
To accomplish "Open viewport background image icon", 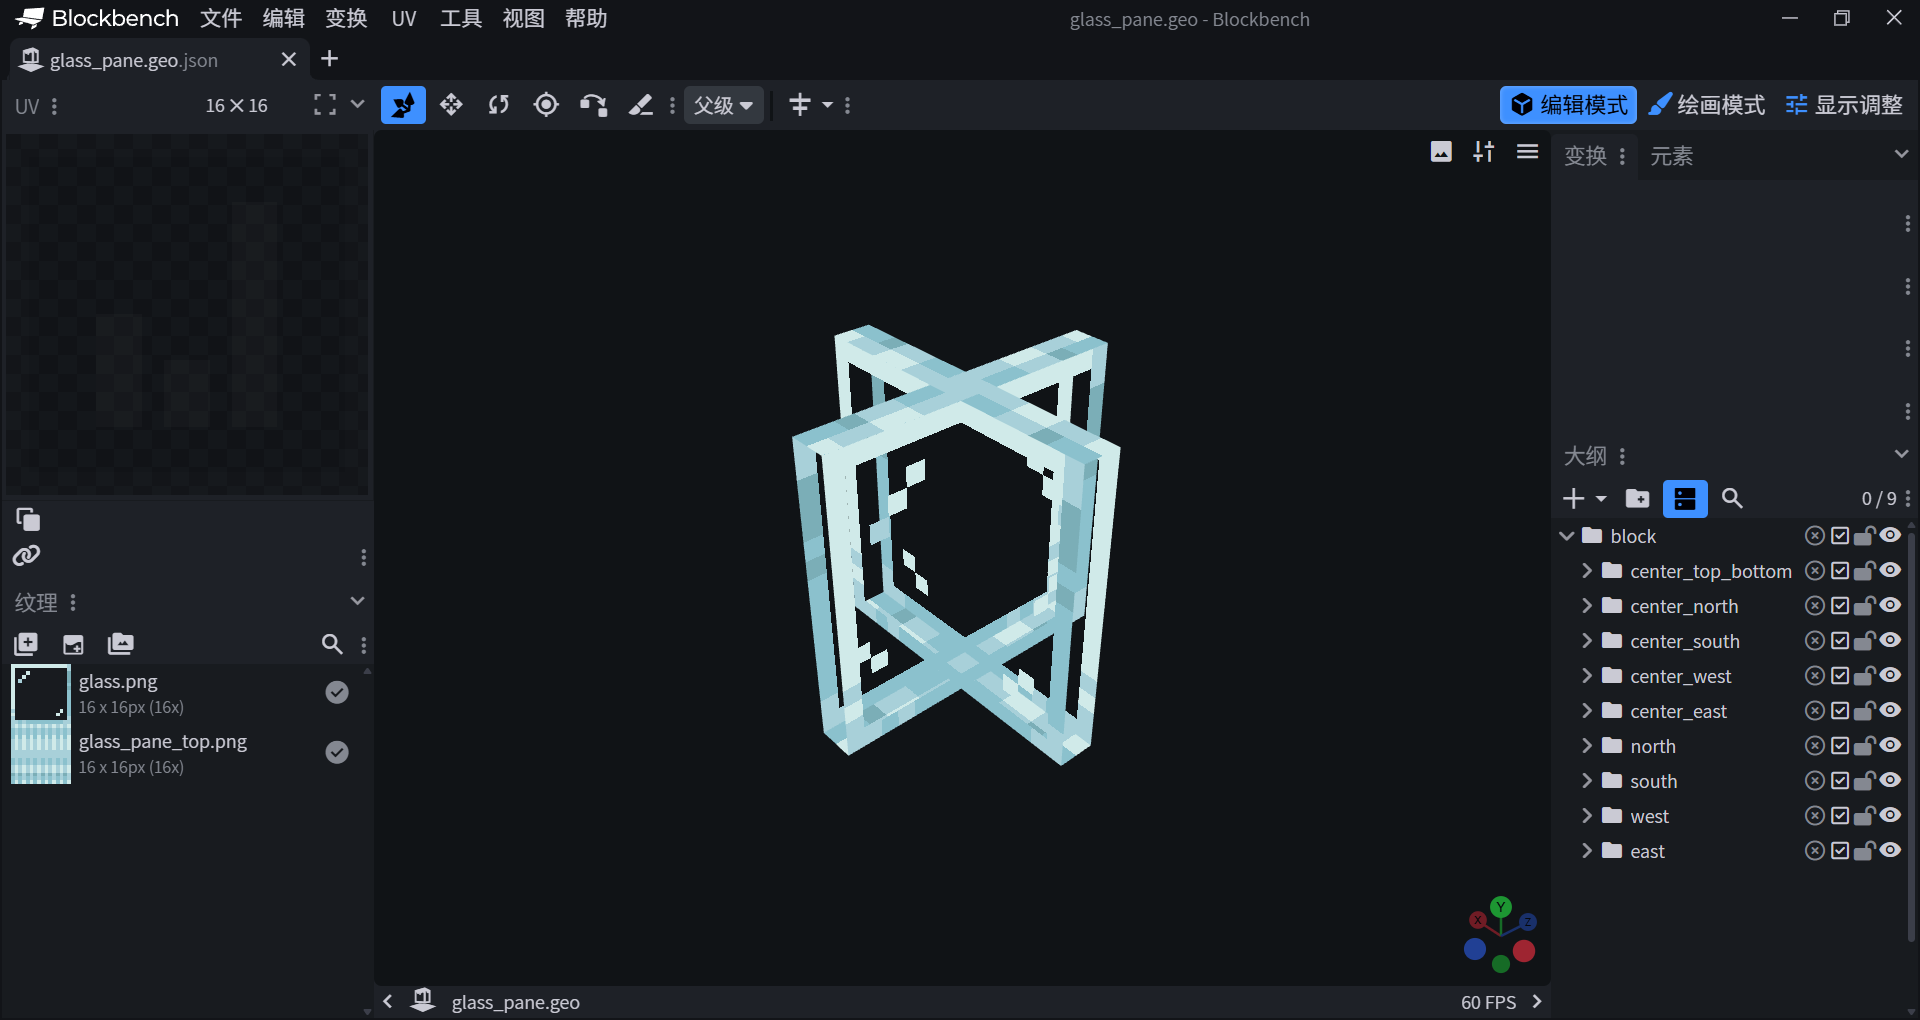I will tap(1441, 152).
